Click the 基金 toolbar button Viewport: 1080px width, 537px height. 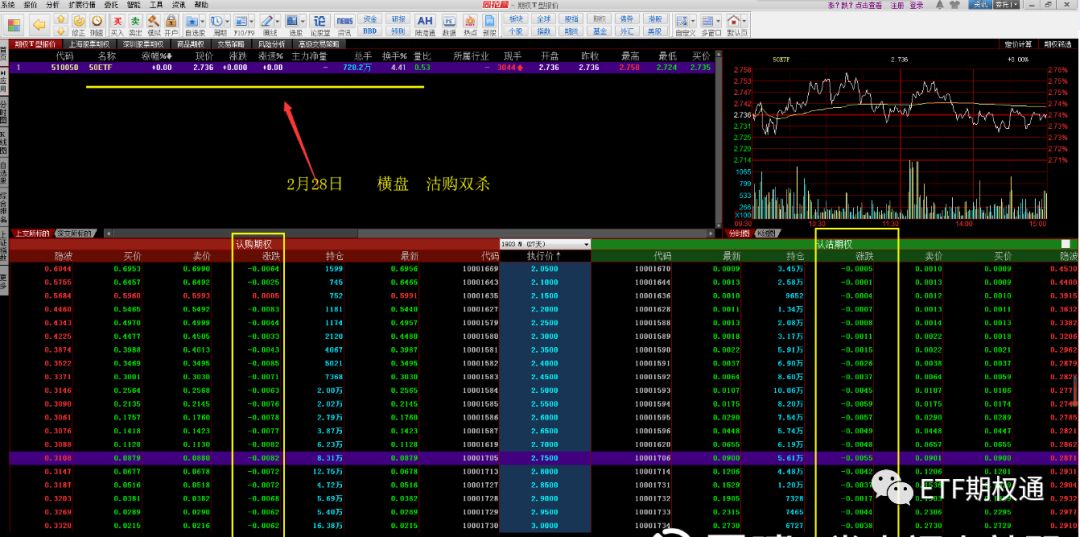[599, 31]
